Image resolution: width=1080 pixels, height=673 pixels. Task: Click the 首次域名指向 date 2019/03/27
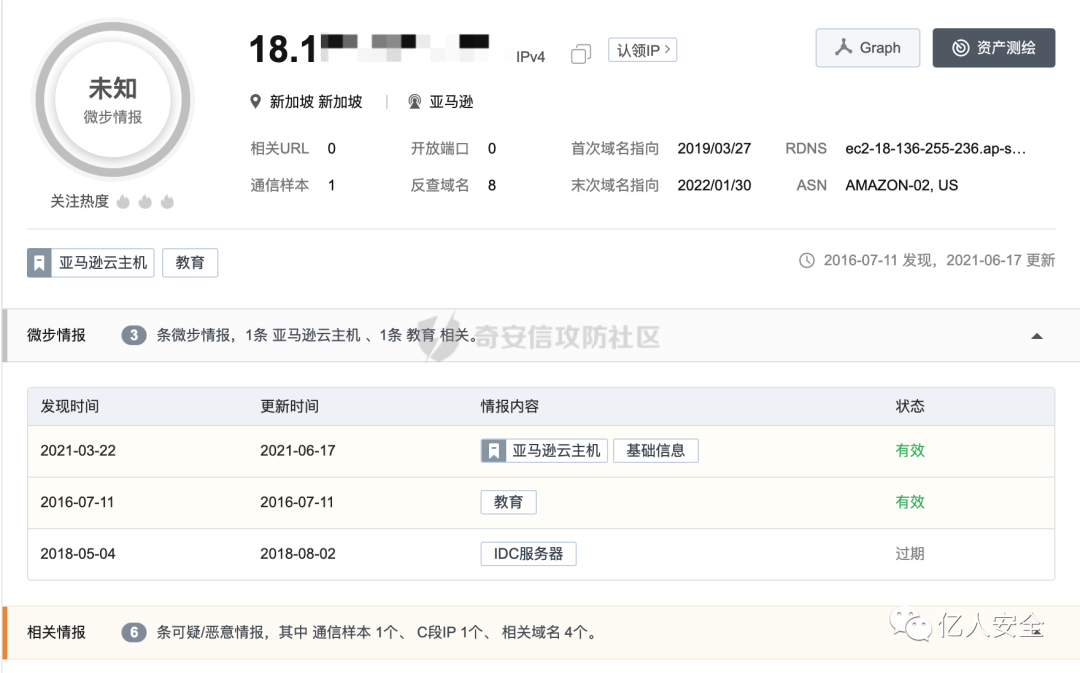[714, 149]
